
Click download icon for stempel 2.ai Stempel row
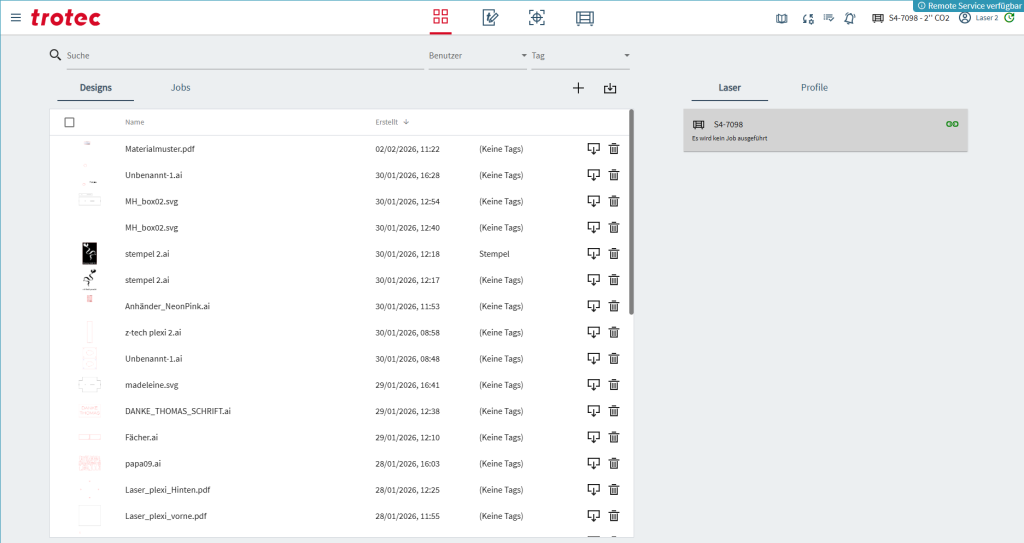point(593,254)
